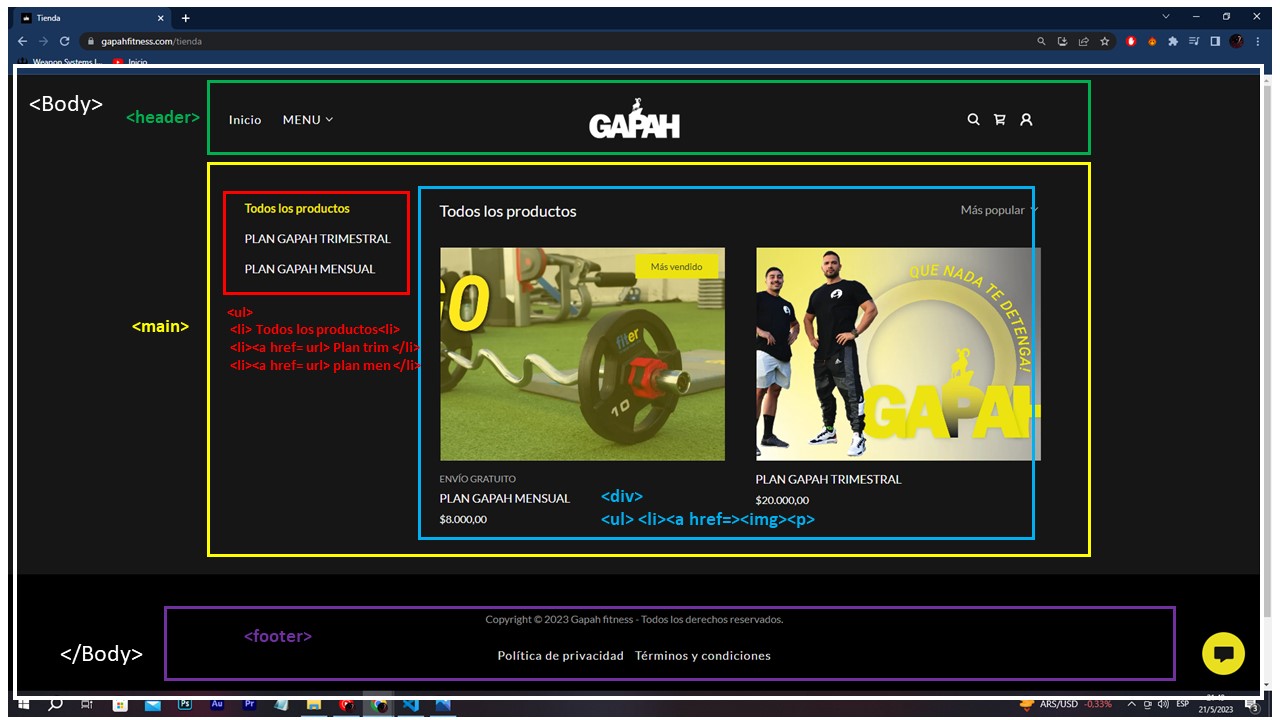
Task: Bookmark page with the star icon
Action: pyautogui.click(x=1105, y=41)
